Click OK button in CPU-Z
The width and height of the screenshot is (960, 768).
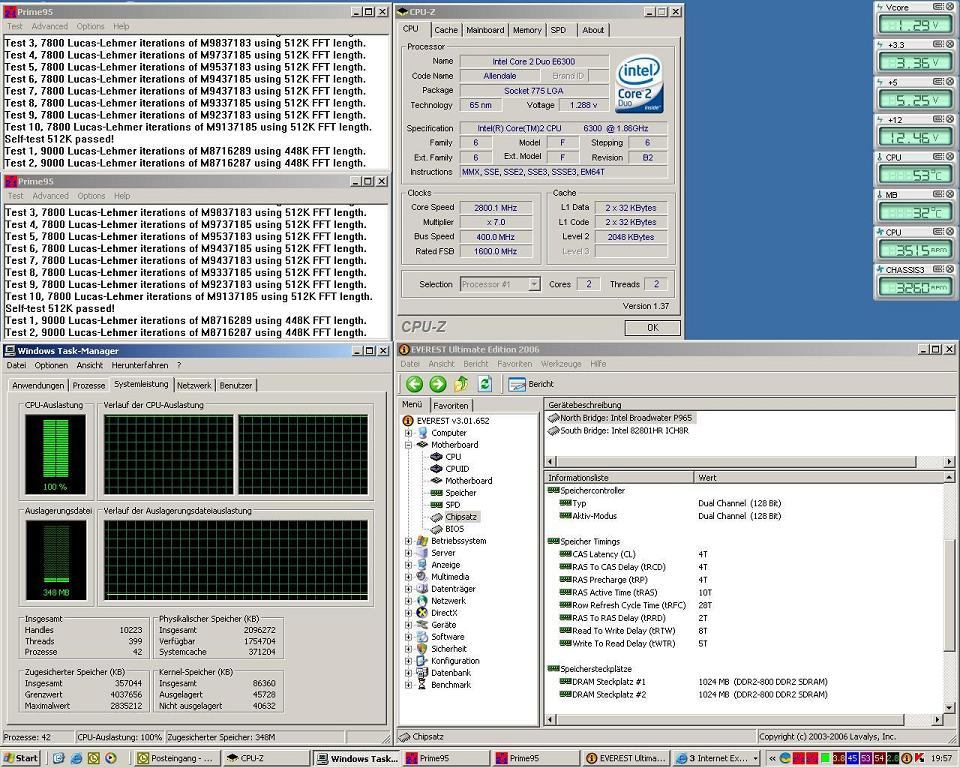pyautogui.click(x=653, y=328)
